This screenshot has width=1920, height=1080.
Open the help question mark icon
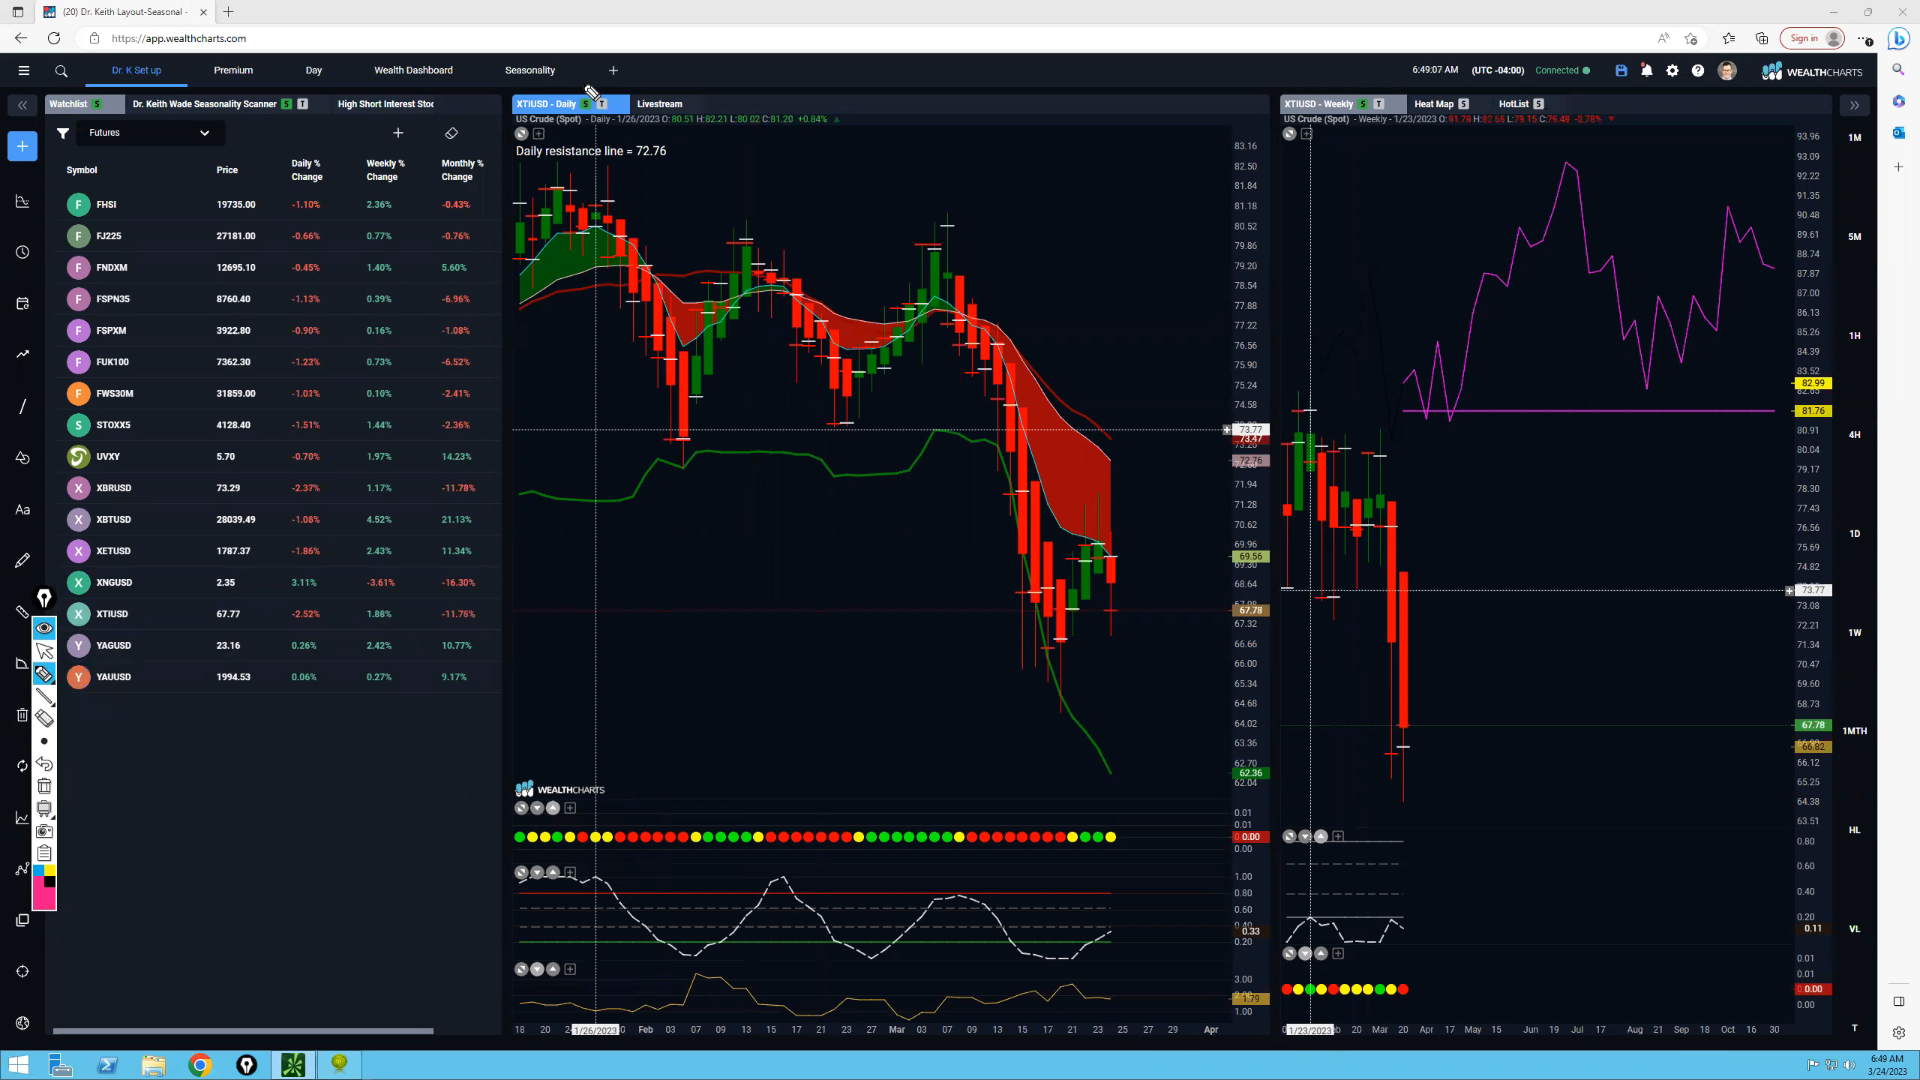pos(1698,71)
